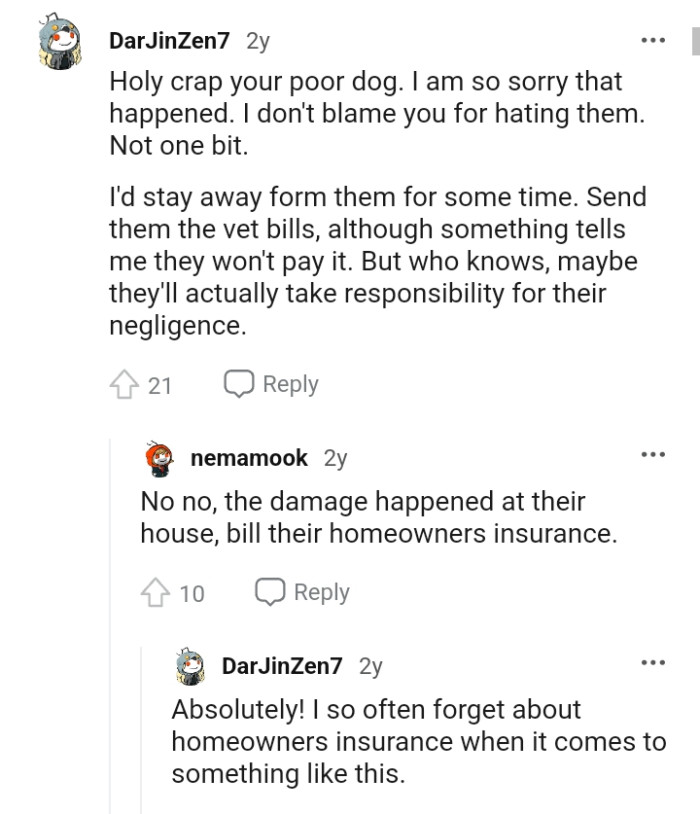Screen dimensions: 700x814
Task: Upvote nemamook's comment about homeowners insurance
Action: pyautogui.click(x=157, y=591)
